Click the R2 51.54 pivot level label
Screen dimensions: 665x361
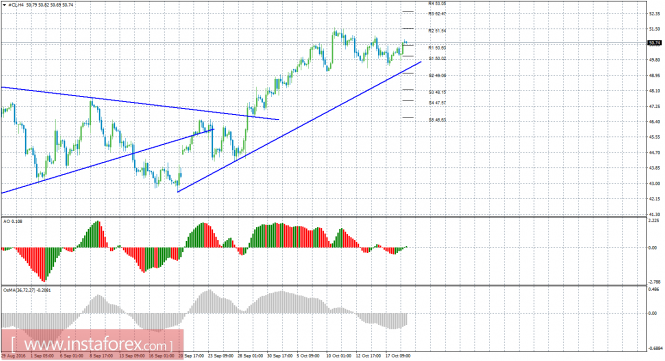437,31
